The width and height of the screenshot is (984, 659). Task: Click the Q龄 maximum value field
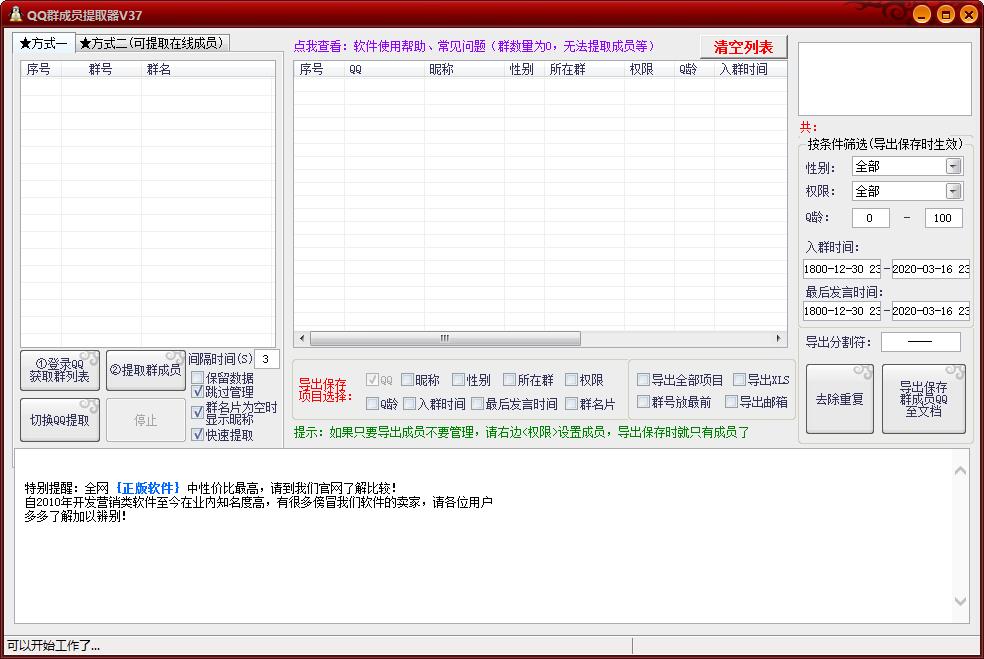click(943, 218)
